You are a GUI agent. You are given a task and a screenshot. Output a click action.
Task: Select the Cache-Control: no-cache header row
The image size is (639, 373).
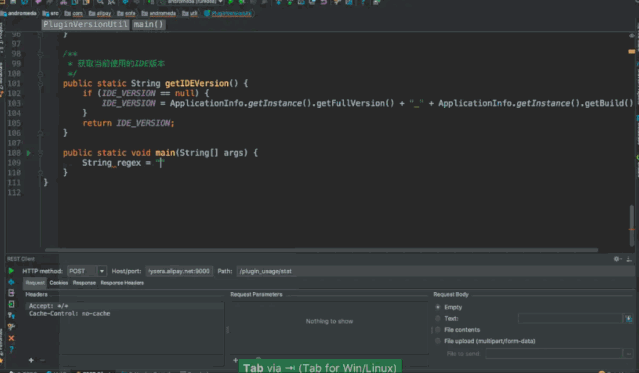(124, 313)
